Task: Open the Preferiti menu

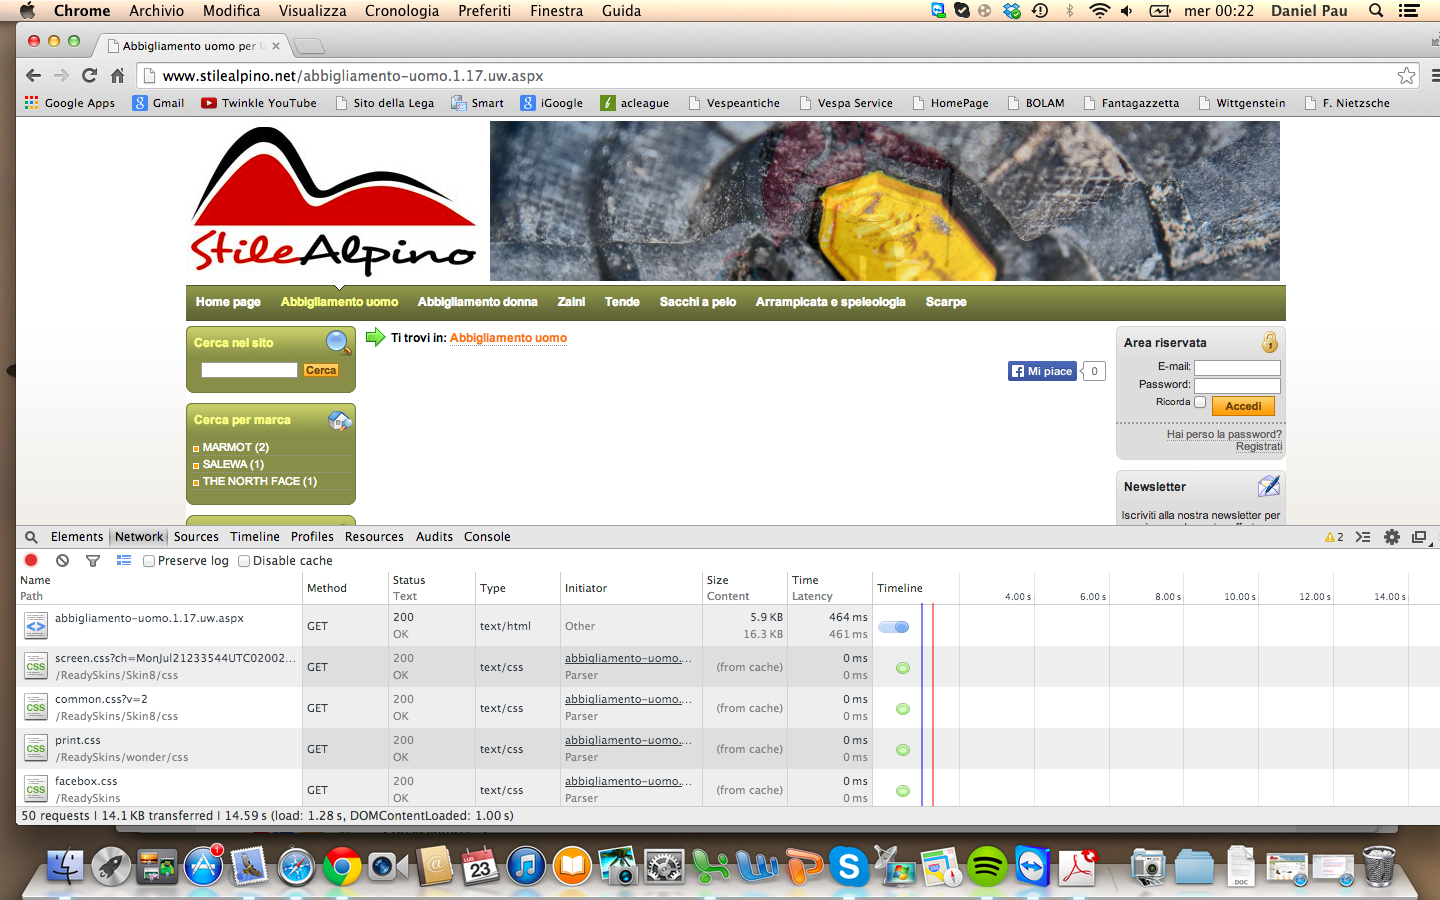Action: [x=484, y=11]
